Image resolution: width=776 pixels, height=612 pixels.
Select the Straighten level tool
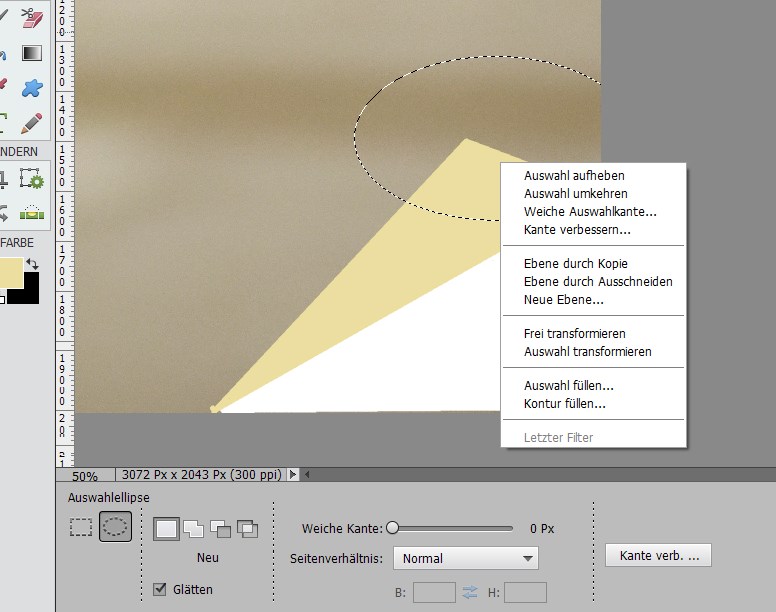pos(32,213)
